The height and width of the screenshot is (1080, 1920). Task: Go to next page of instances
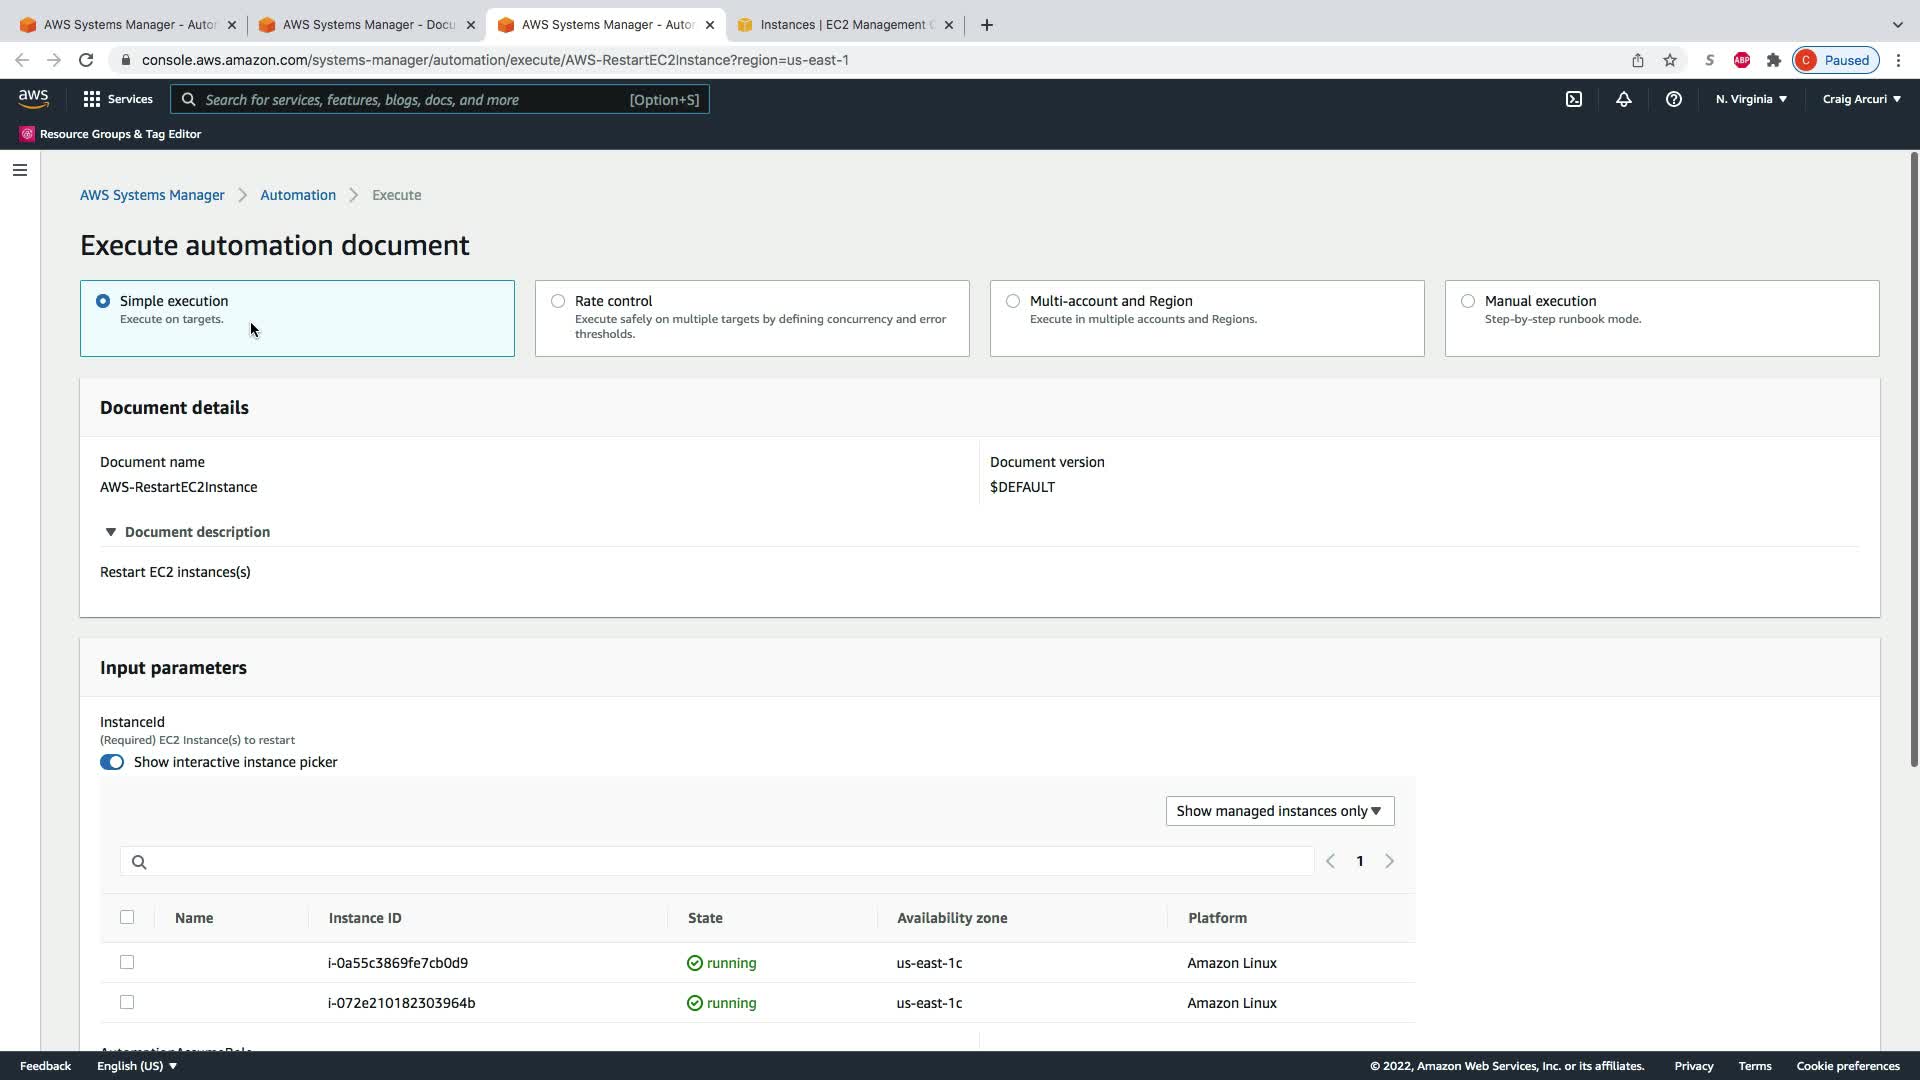[x=1389, y=861]
